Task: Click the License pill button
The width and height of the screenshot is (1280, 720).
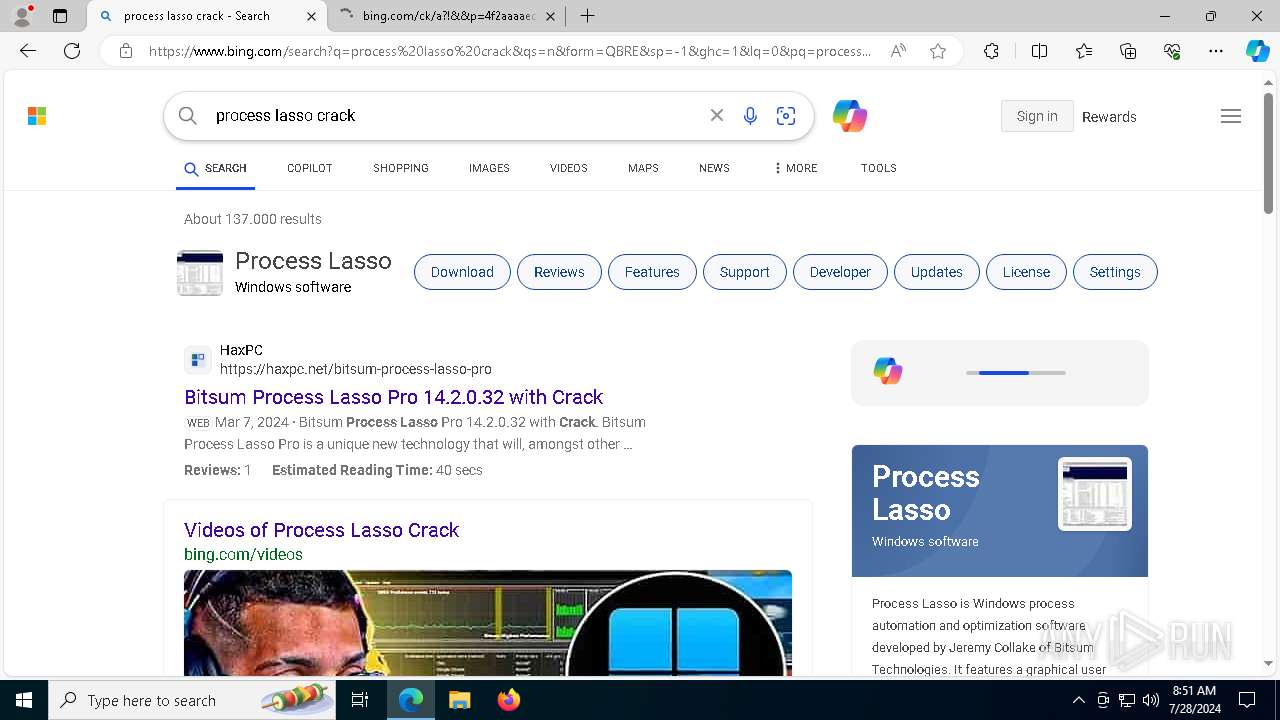Action: 1026,272
